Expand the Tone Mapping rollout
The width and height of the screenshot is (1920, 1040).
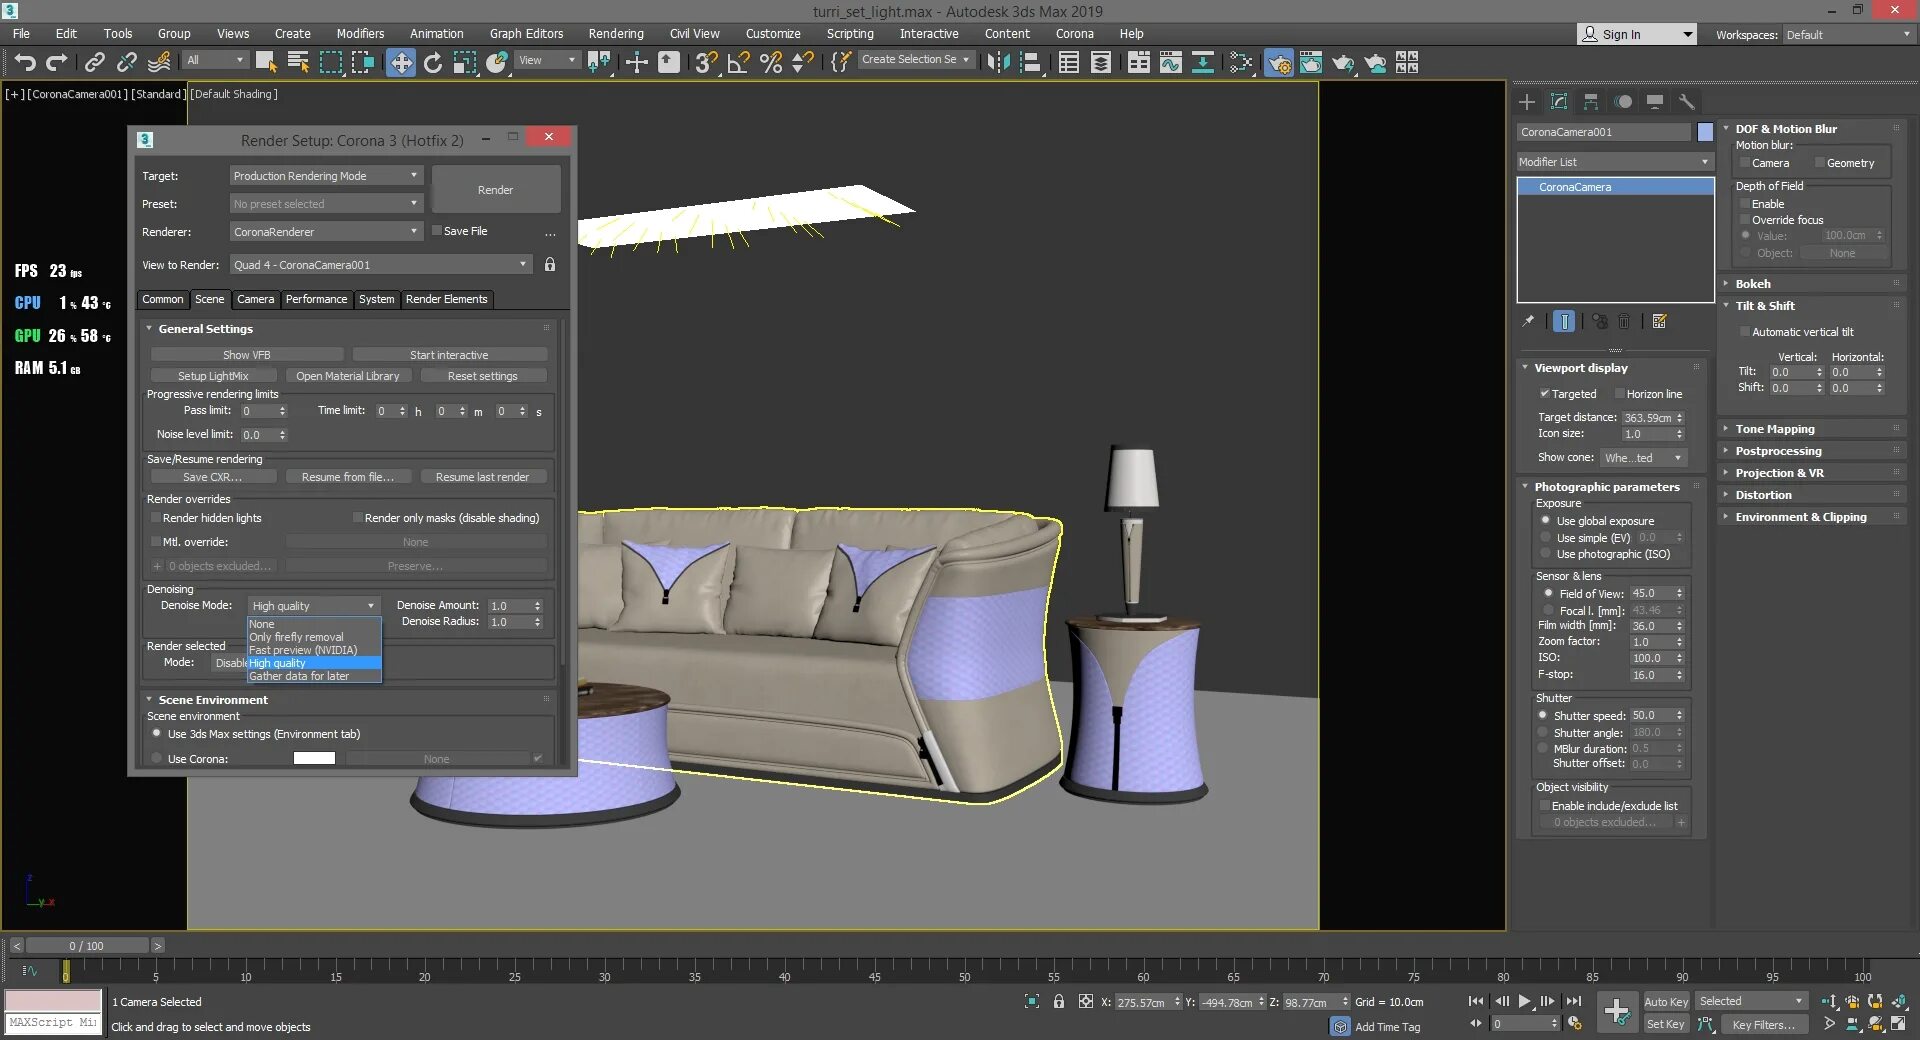[x=1775, y=429]
